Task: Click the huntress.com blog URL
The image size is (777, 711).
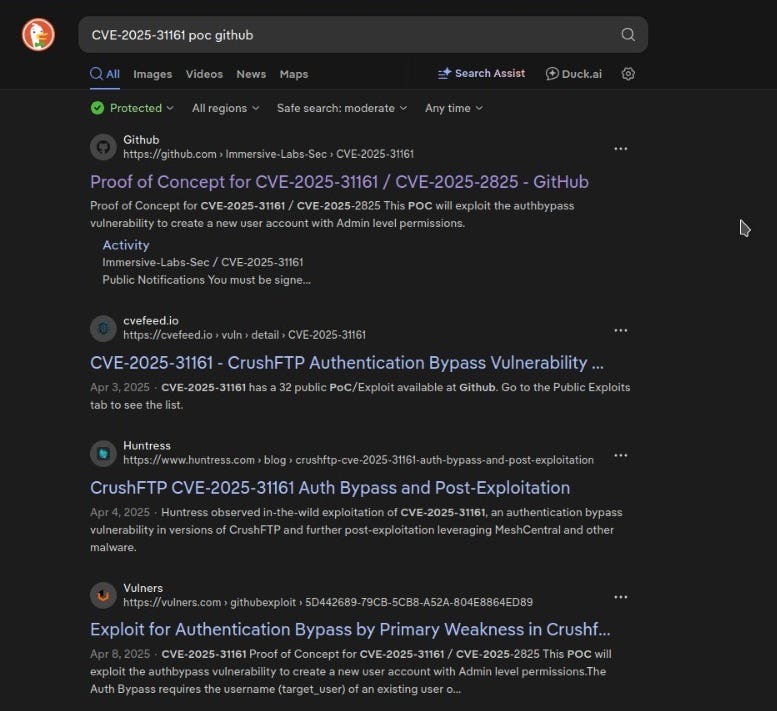Action: click(x=358, y=460)
